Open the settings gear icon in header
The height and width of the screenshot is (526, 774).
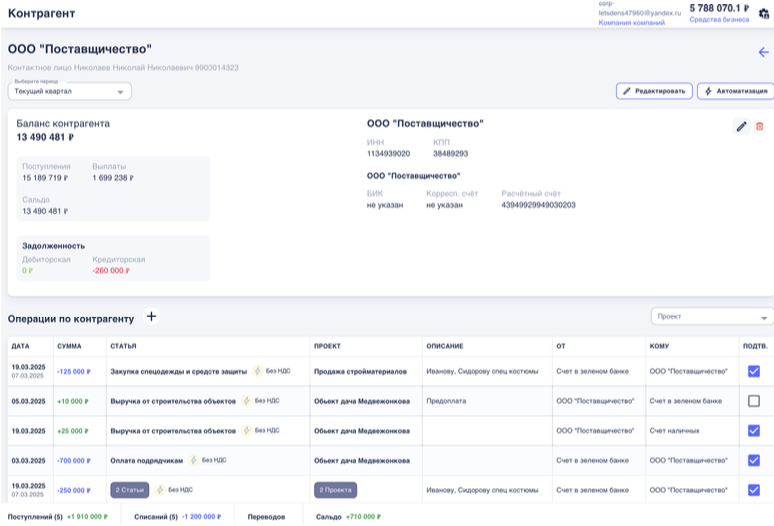click(764, 13)
